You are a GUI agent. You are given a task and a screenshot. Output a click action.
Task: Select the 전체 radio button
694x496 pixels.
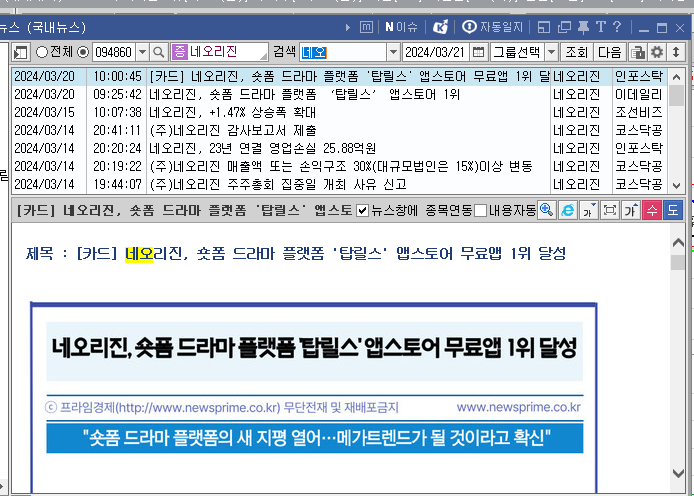(x=42, y=52)
